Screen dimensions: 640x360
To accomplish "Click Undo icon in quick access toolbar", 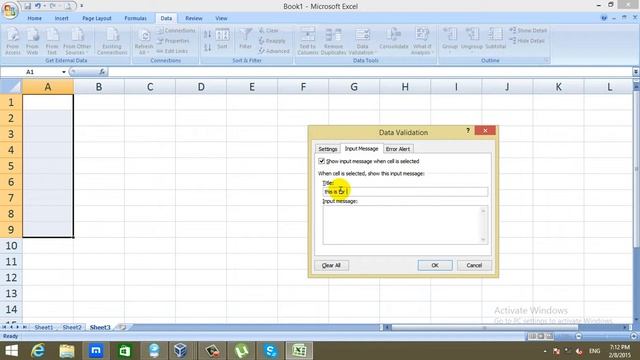I will 38,6.
